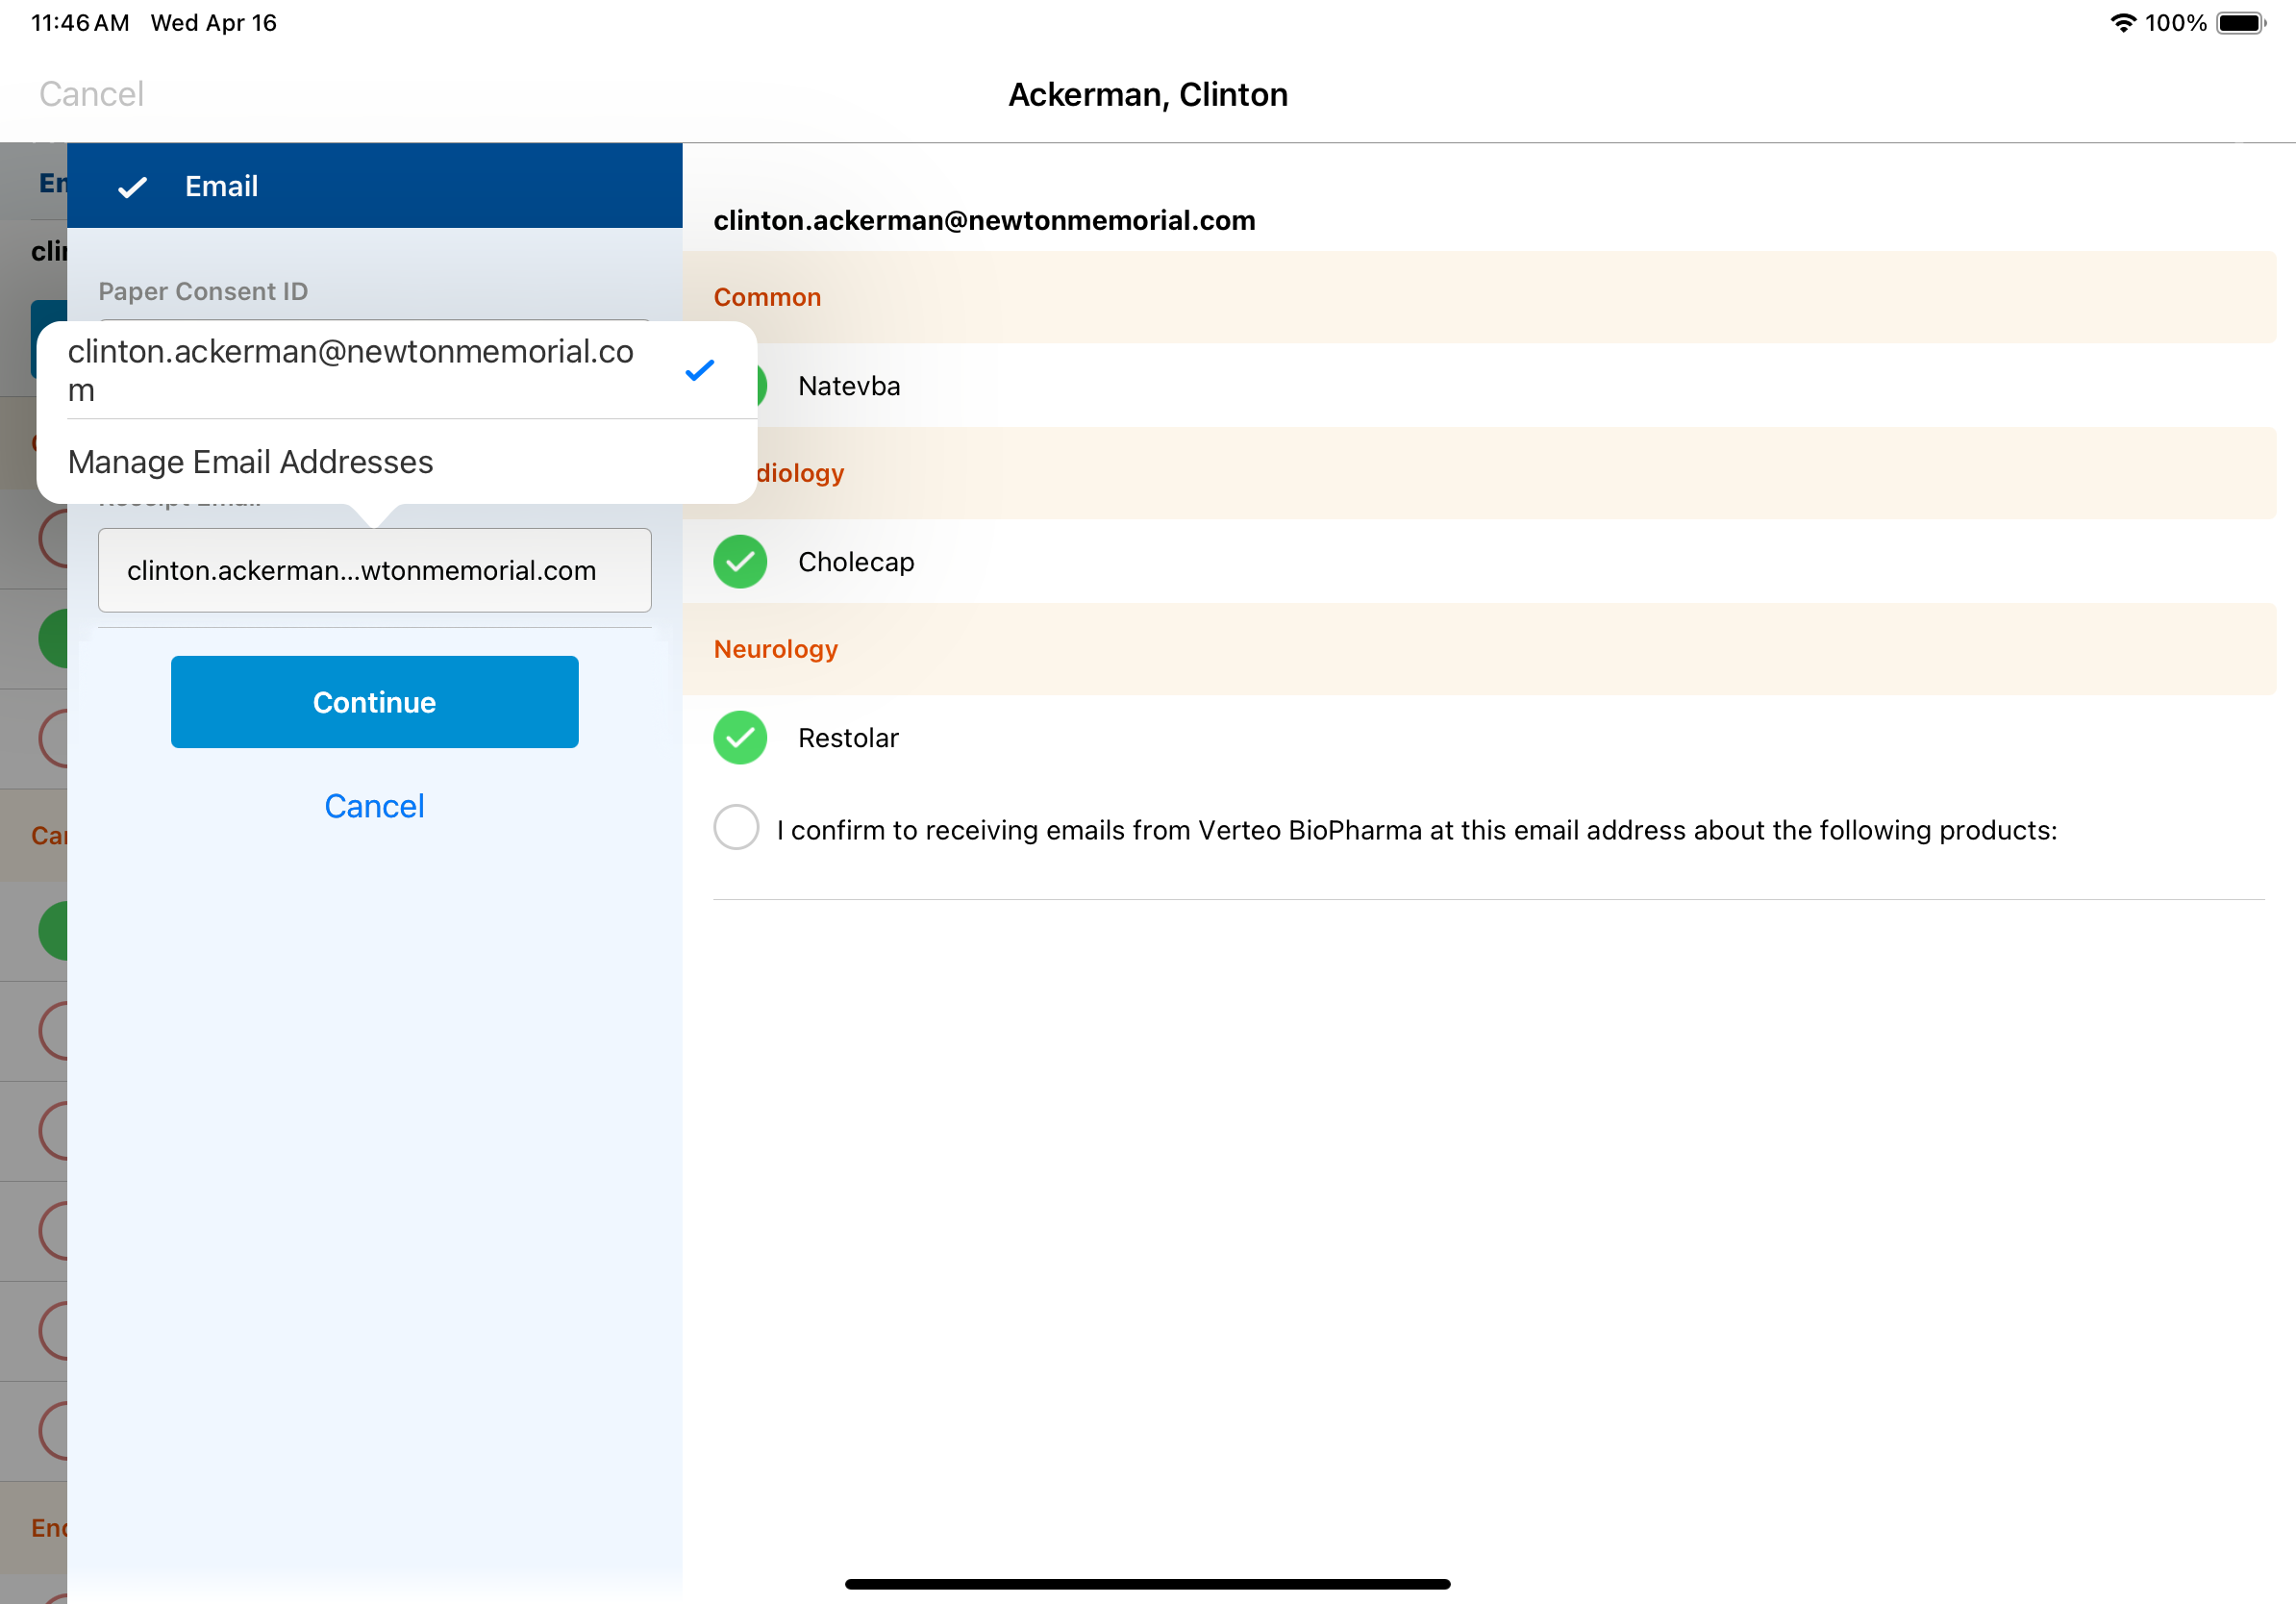Tap the Neurology section header
The width and height of the screenshot is (2296, 1604).
[x=775, y=649]
